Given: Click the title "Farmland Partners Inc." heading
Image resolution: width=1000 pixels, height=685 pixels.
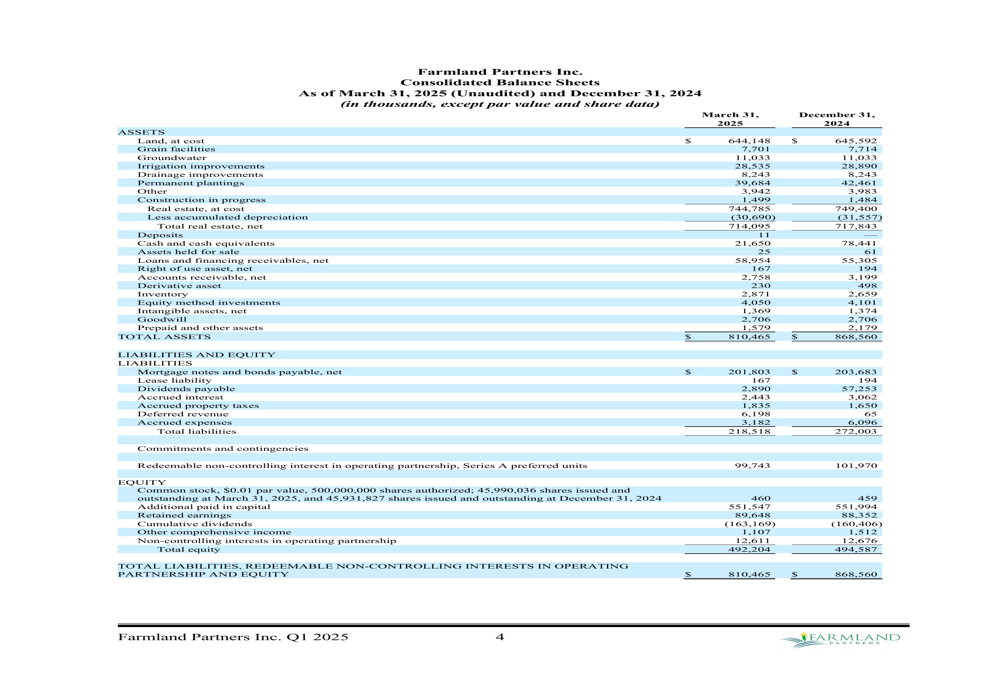Looking at the screenshot, I should point(500,72).
